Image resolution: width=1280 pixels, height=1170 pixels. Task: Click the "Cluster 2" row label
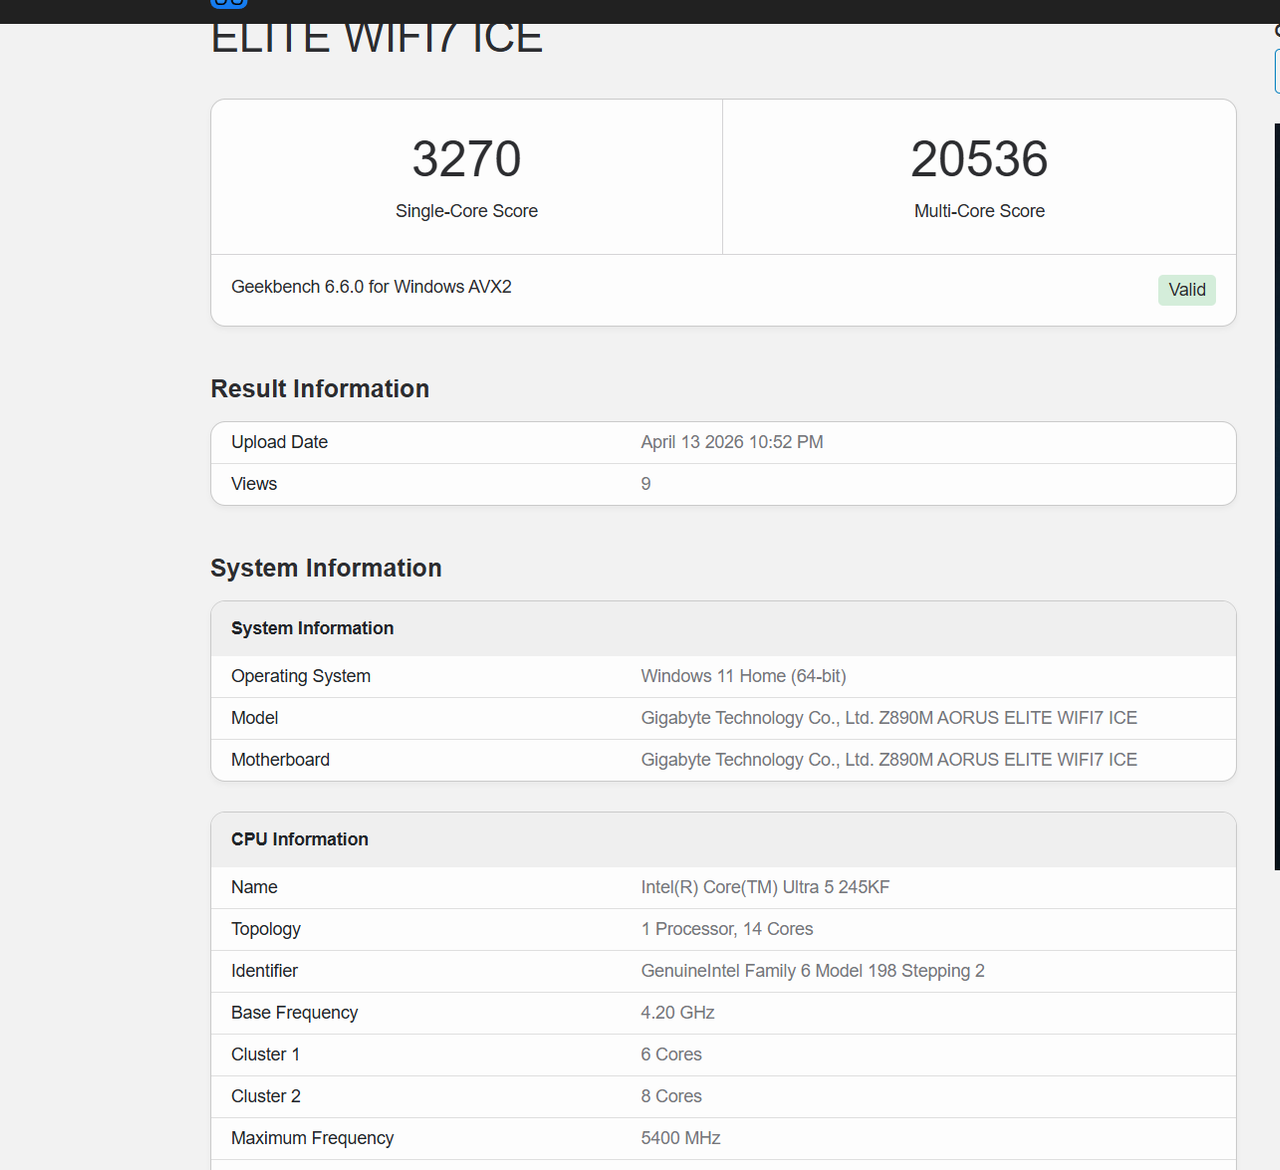tap(266, 1097)
